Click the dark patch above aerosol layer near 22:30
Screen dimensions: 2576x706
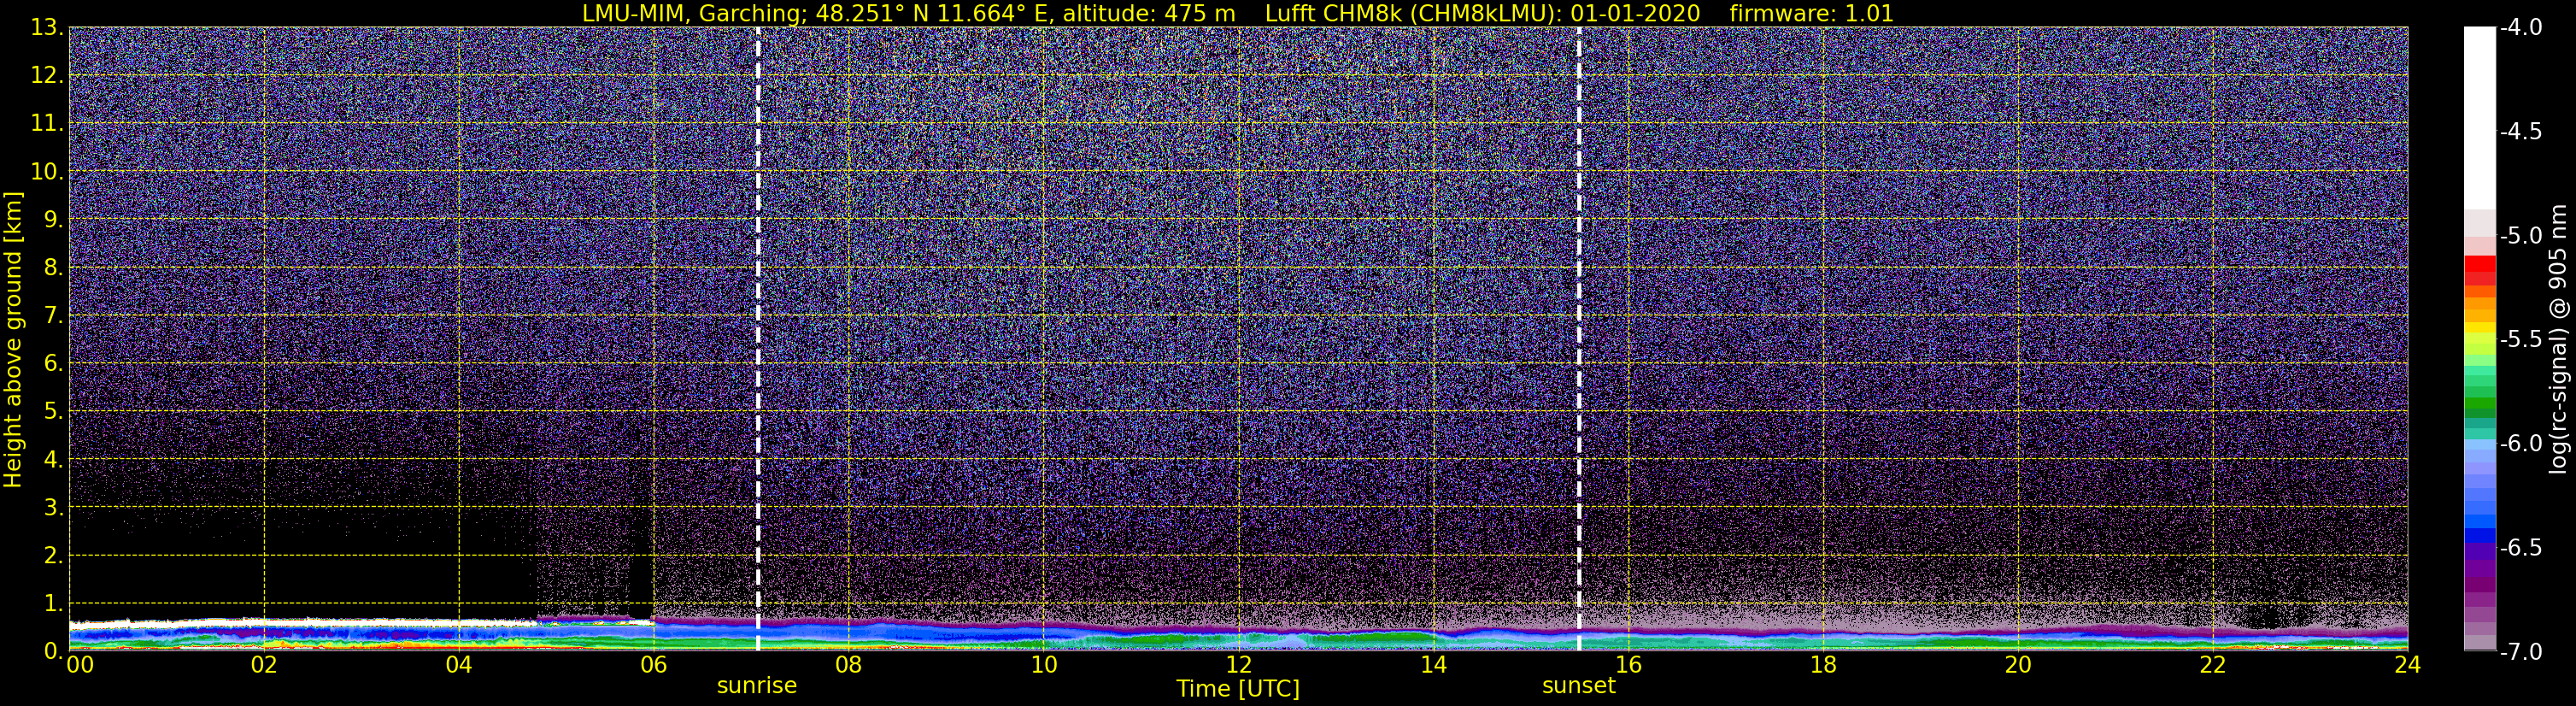pyautogui.click(x=2268, y=616)
